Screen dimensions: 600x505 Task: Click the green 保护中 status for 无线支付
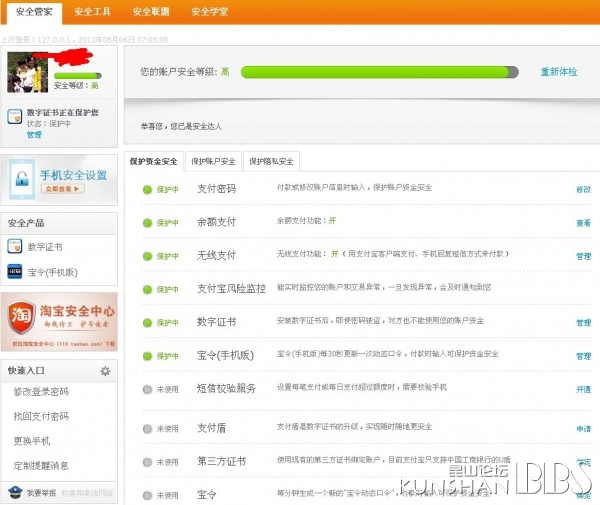[x=160, y=256]
